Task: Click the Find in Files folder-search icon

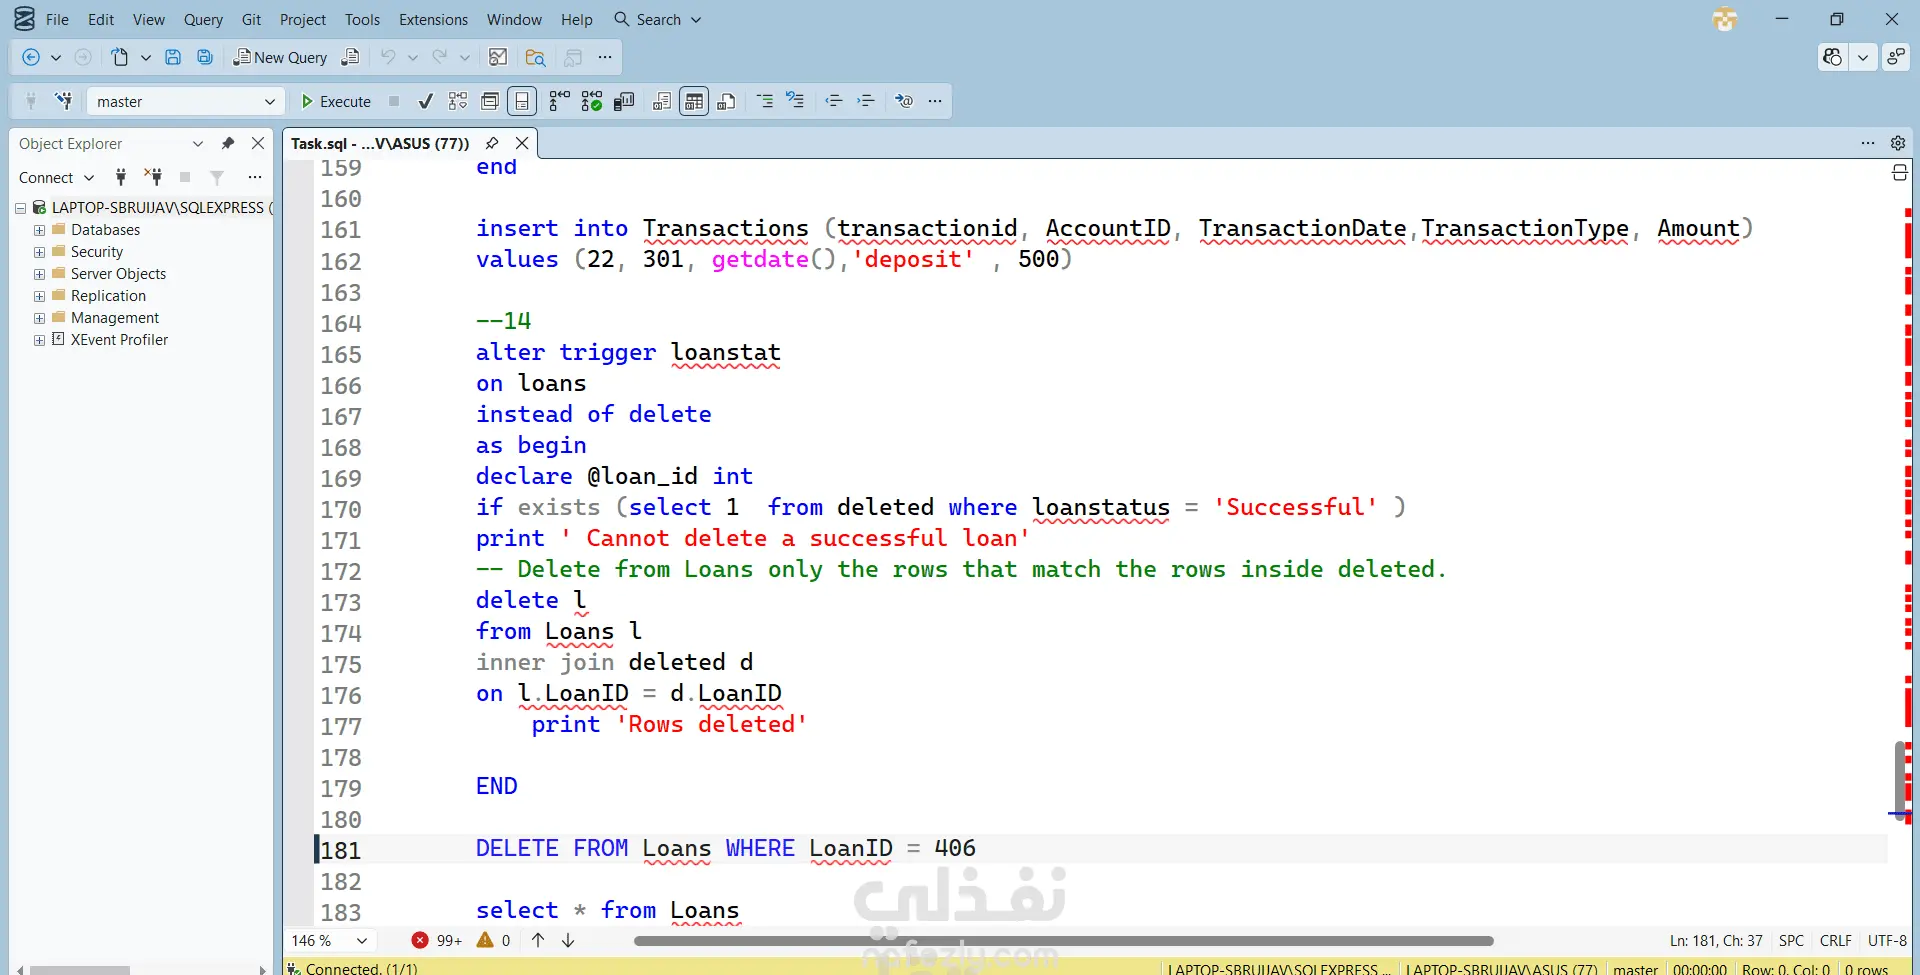Action: click(535, 58)
